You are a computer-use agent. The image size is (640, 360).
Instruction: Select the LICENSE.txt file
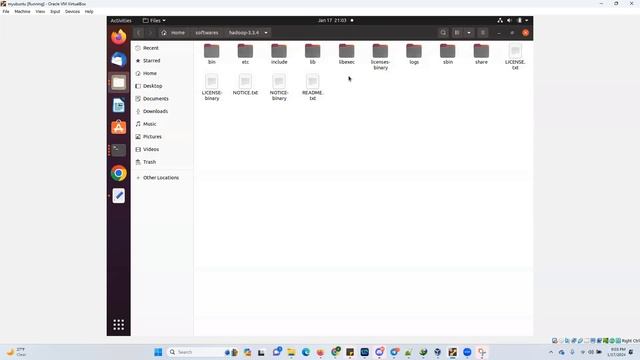click(x=515, y=56)
